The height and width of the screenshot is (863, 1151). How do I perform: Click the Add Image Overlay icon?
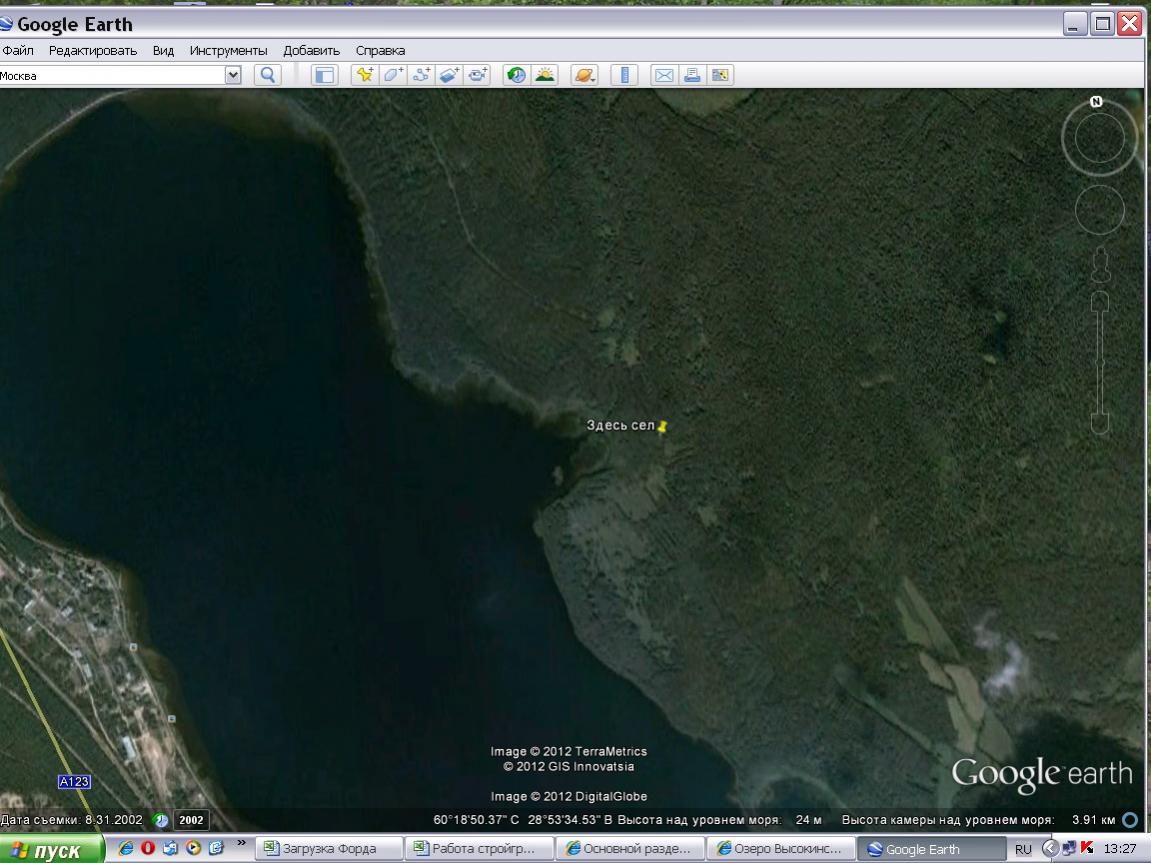point(450,75)
